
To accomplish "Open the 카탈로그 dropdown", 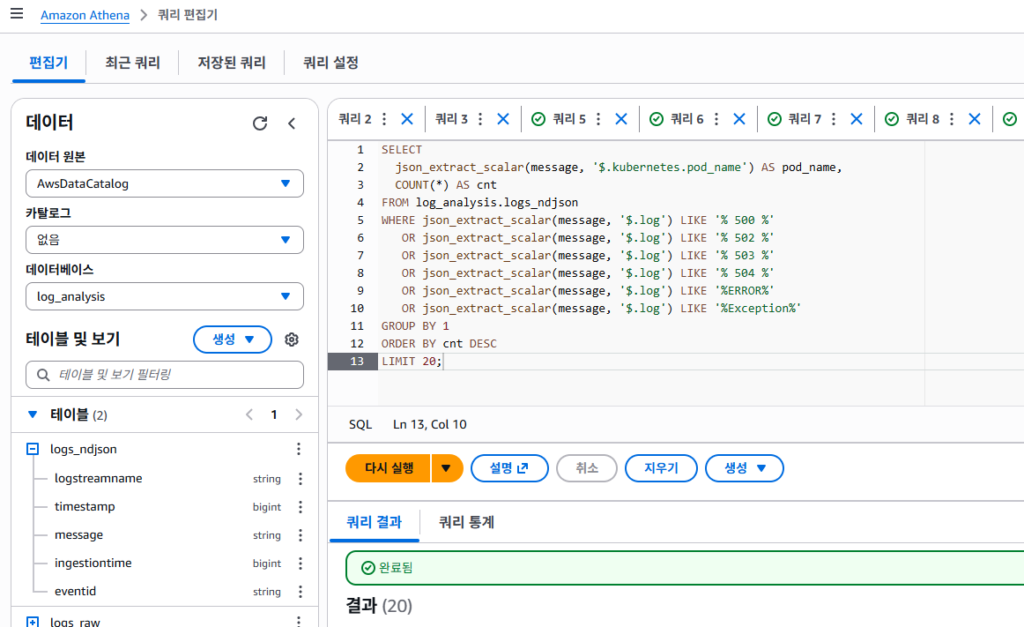I will (165, 240).
